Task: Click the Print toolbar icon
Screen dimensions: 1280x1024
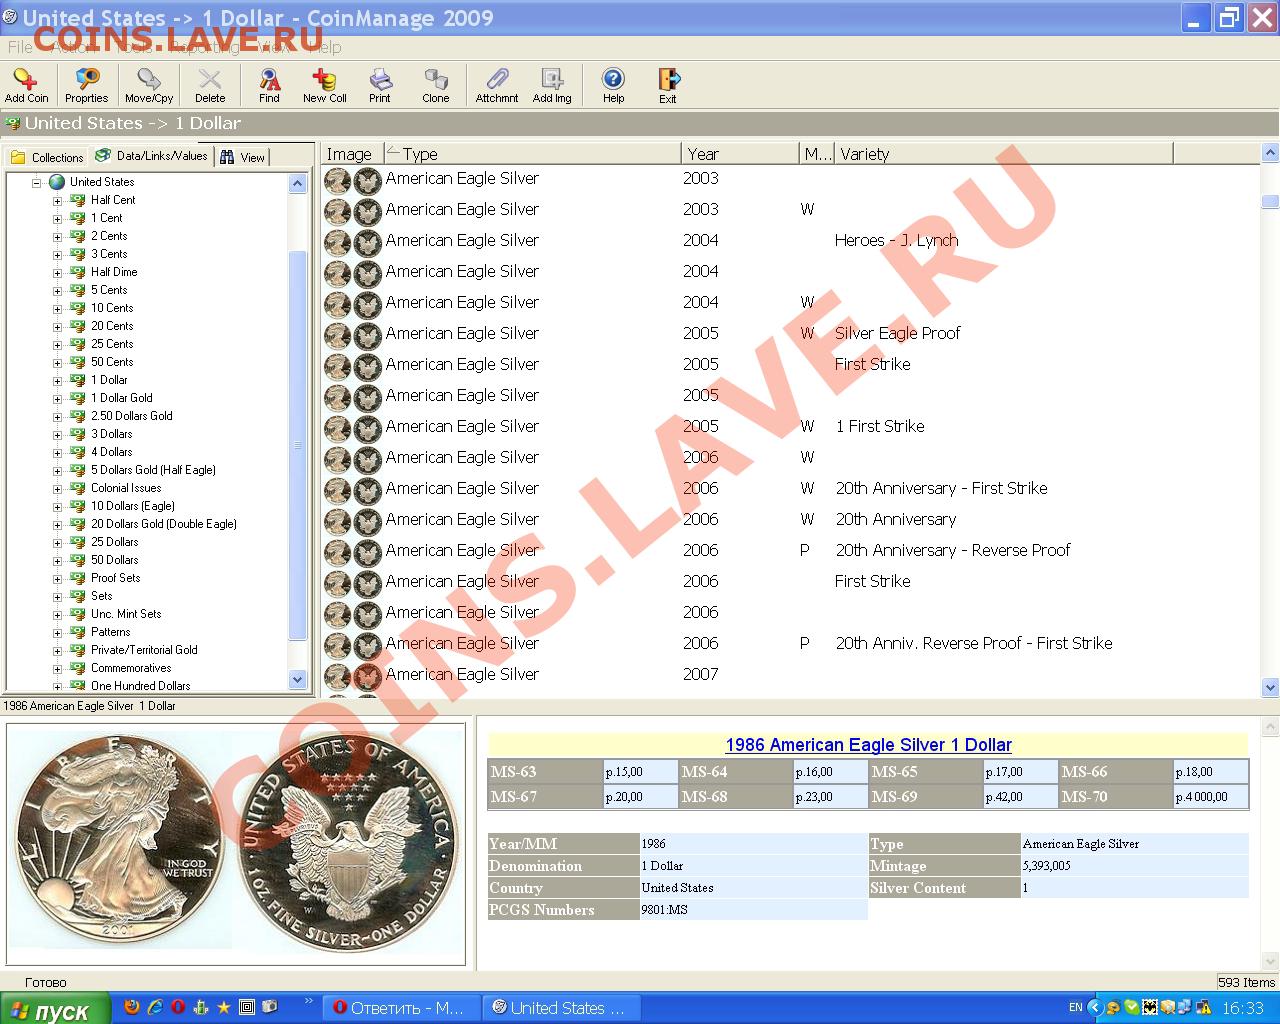Action: 380,85
